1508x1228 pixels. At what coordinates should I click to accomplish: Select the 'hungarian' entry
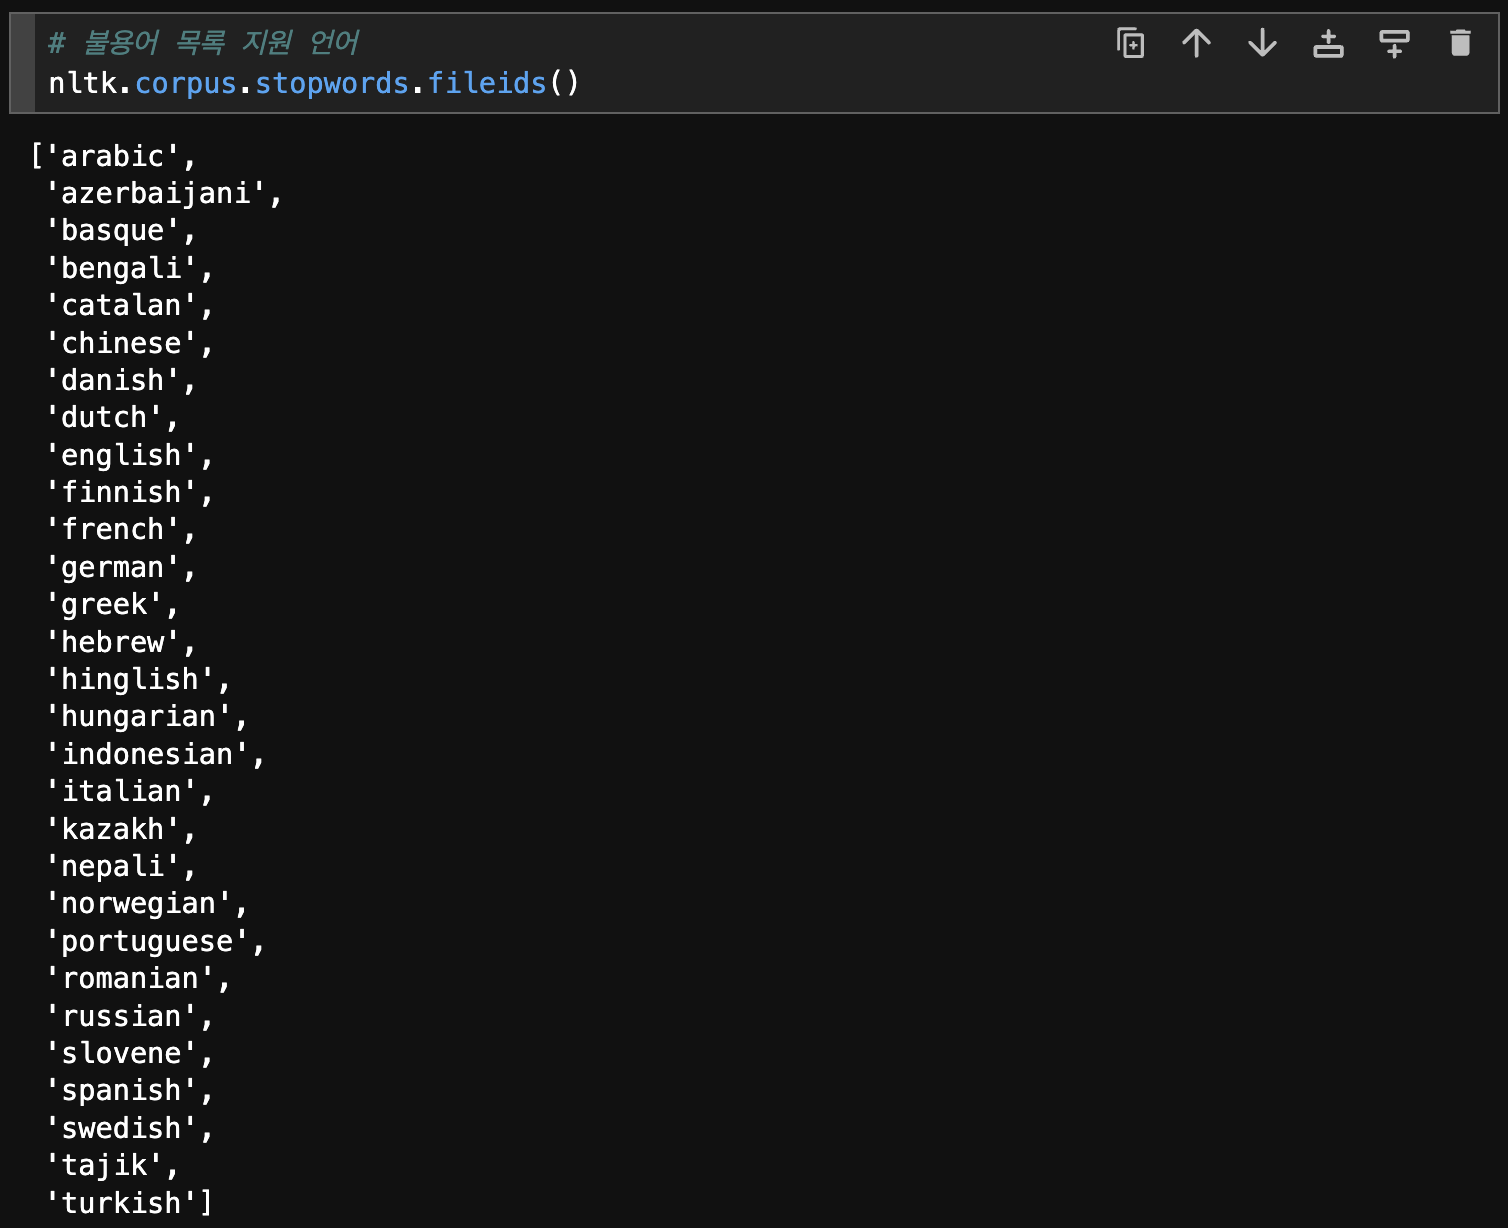click(138, 716)
